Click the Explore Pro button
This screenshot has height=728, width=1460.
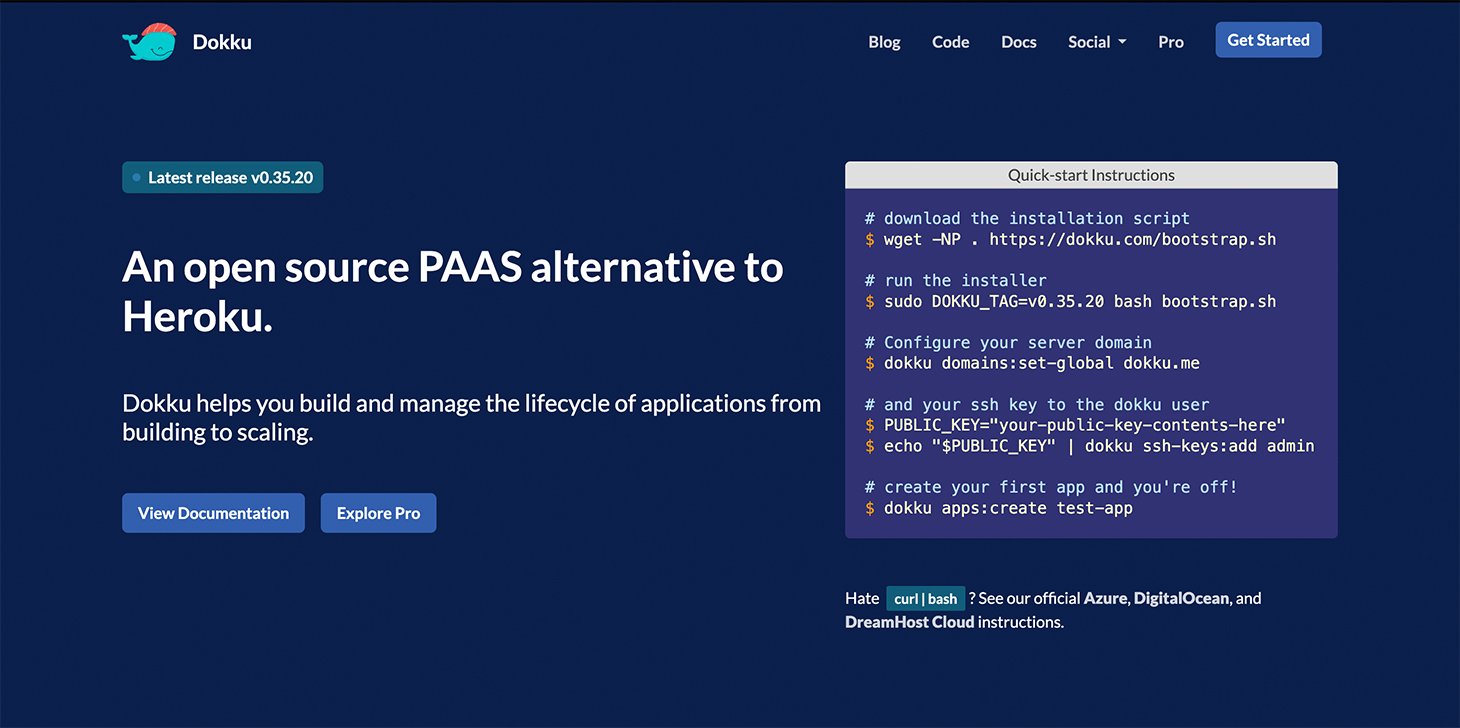(378, 512)
